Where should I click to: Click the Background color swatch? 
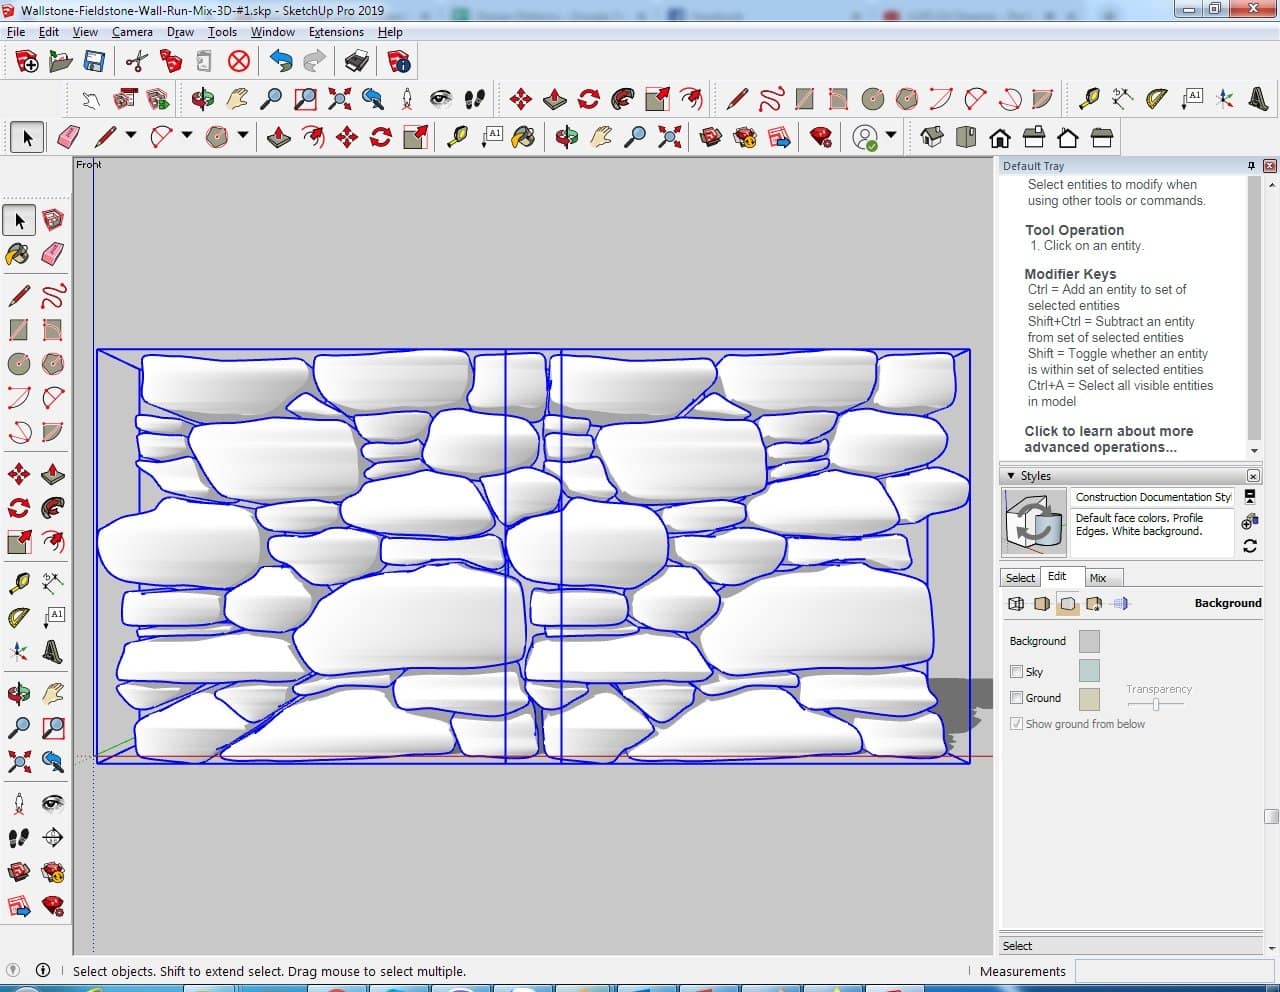click(1089, 641)
